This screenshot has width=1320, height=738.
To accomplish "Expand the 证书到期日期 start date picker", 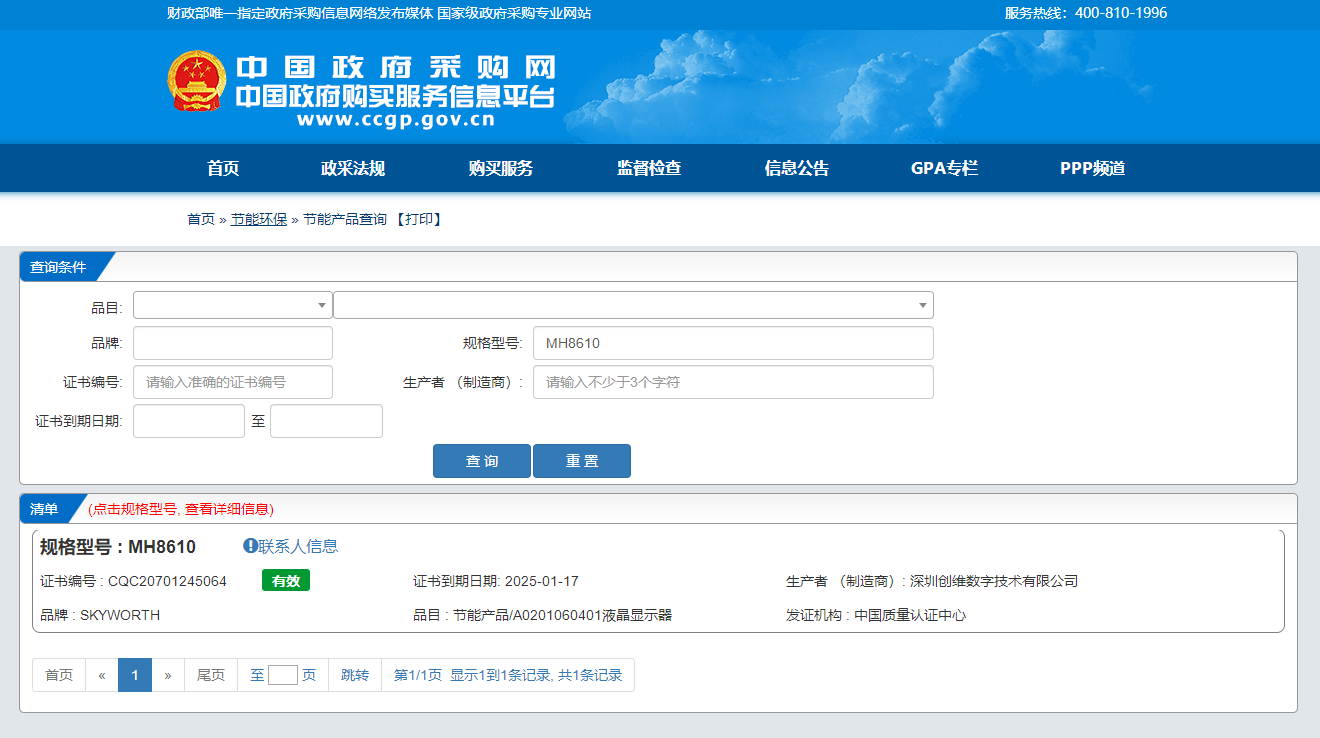I will 188,420.
